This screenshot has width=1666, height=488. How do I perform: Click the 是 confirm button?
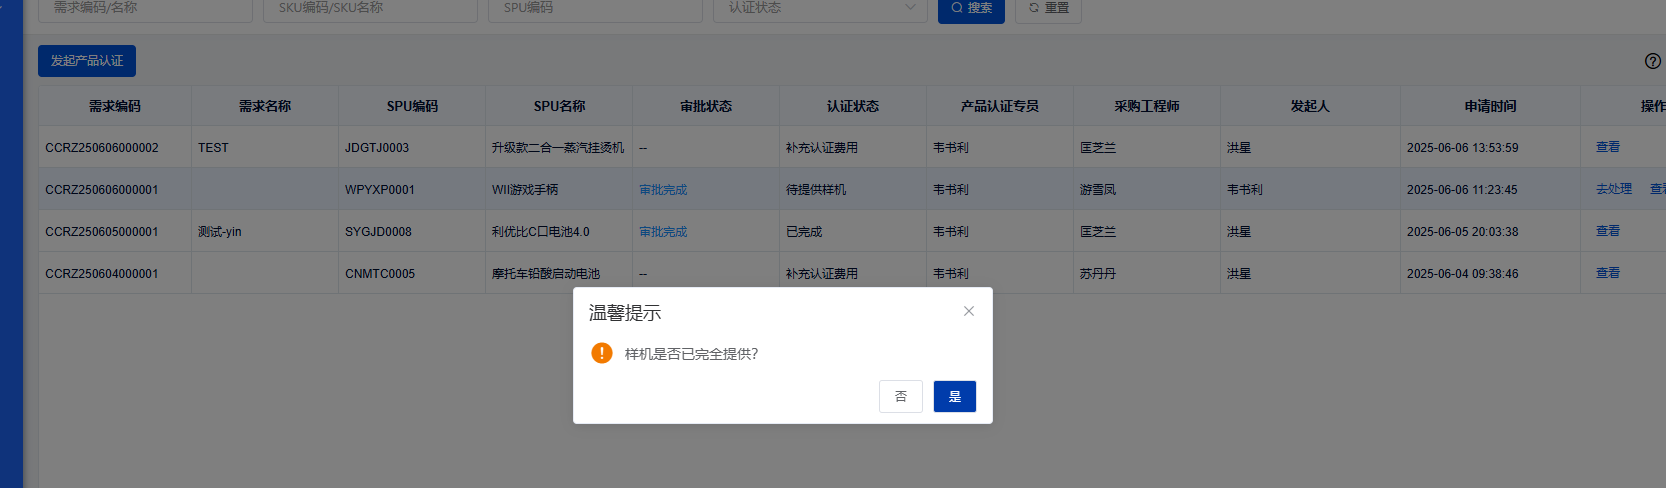point(954,397)
